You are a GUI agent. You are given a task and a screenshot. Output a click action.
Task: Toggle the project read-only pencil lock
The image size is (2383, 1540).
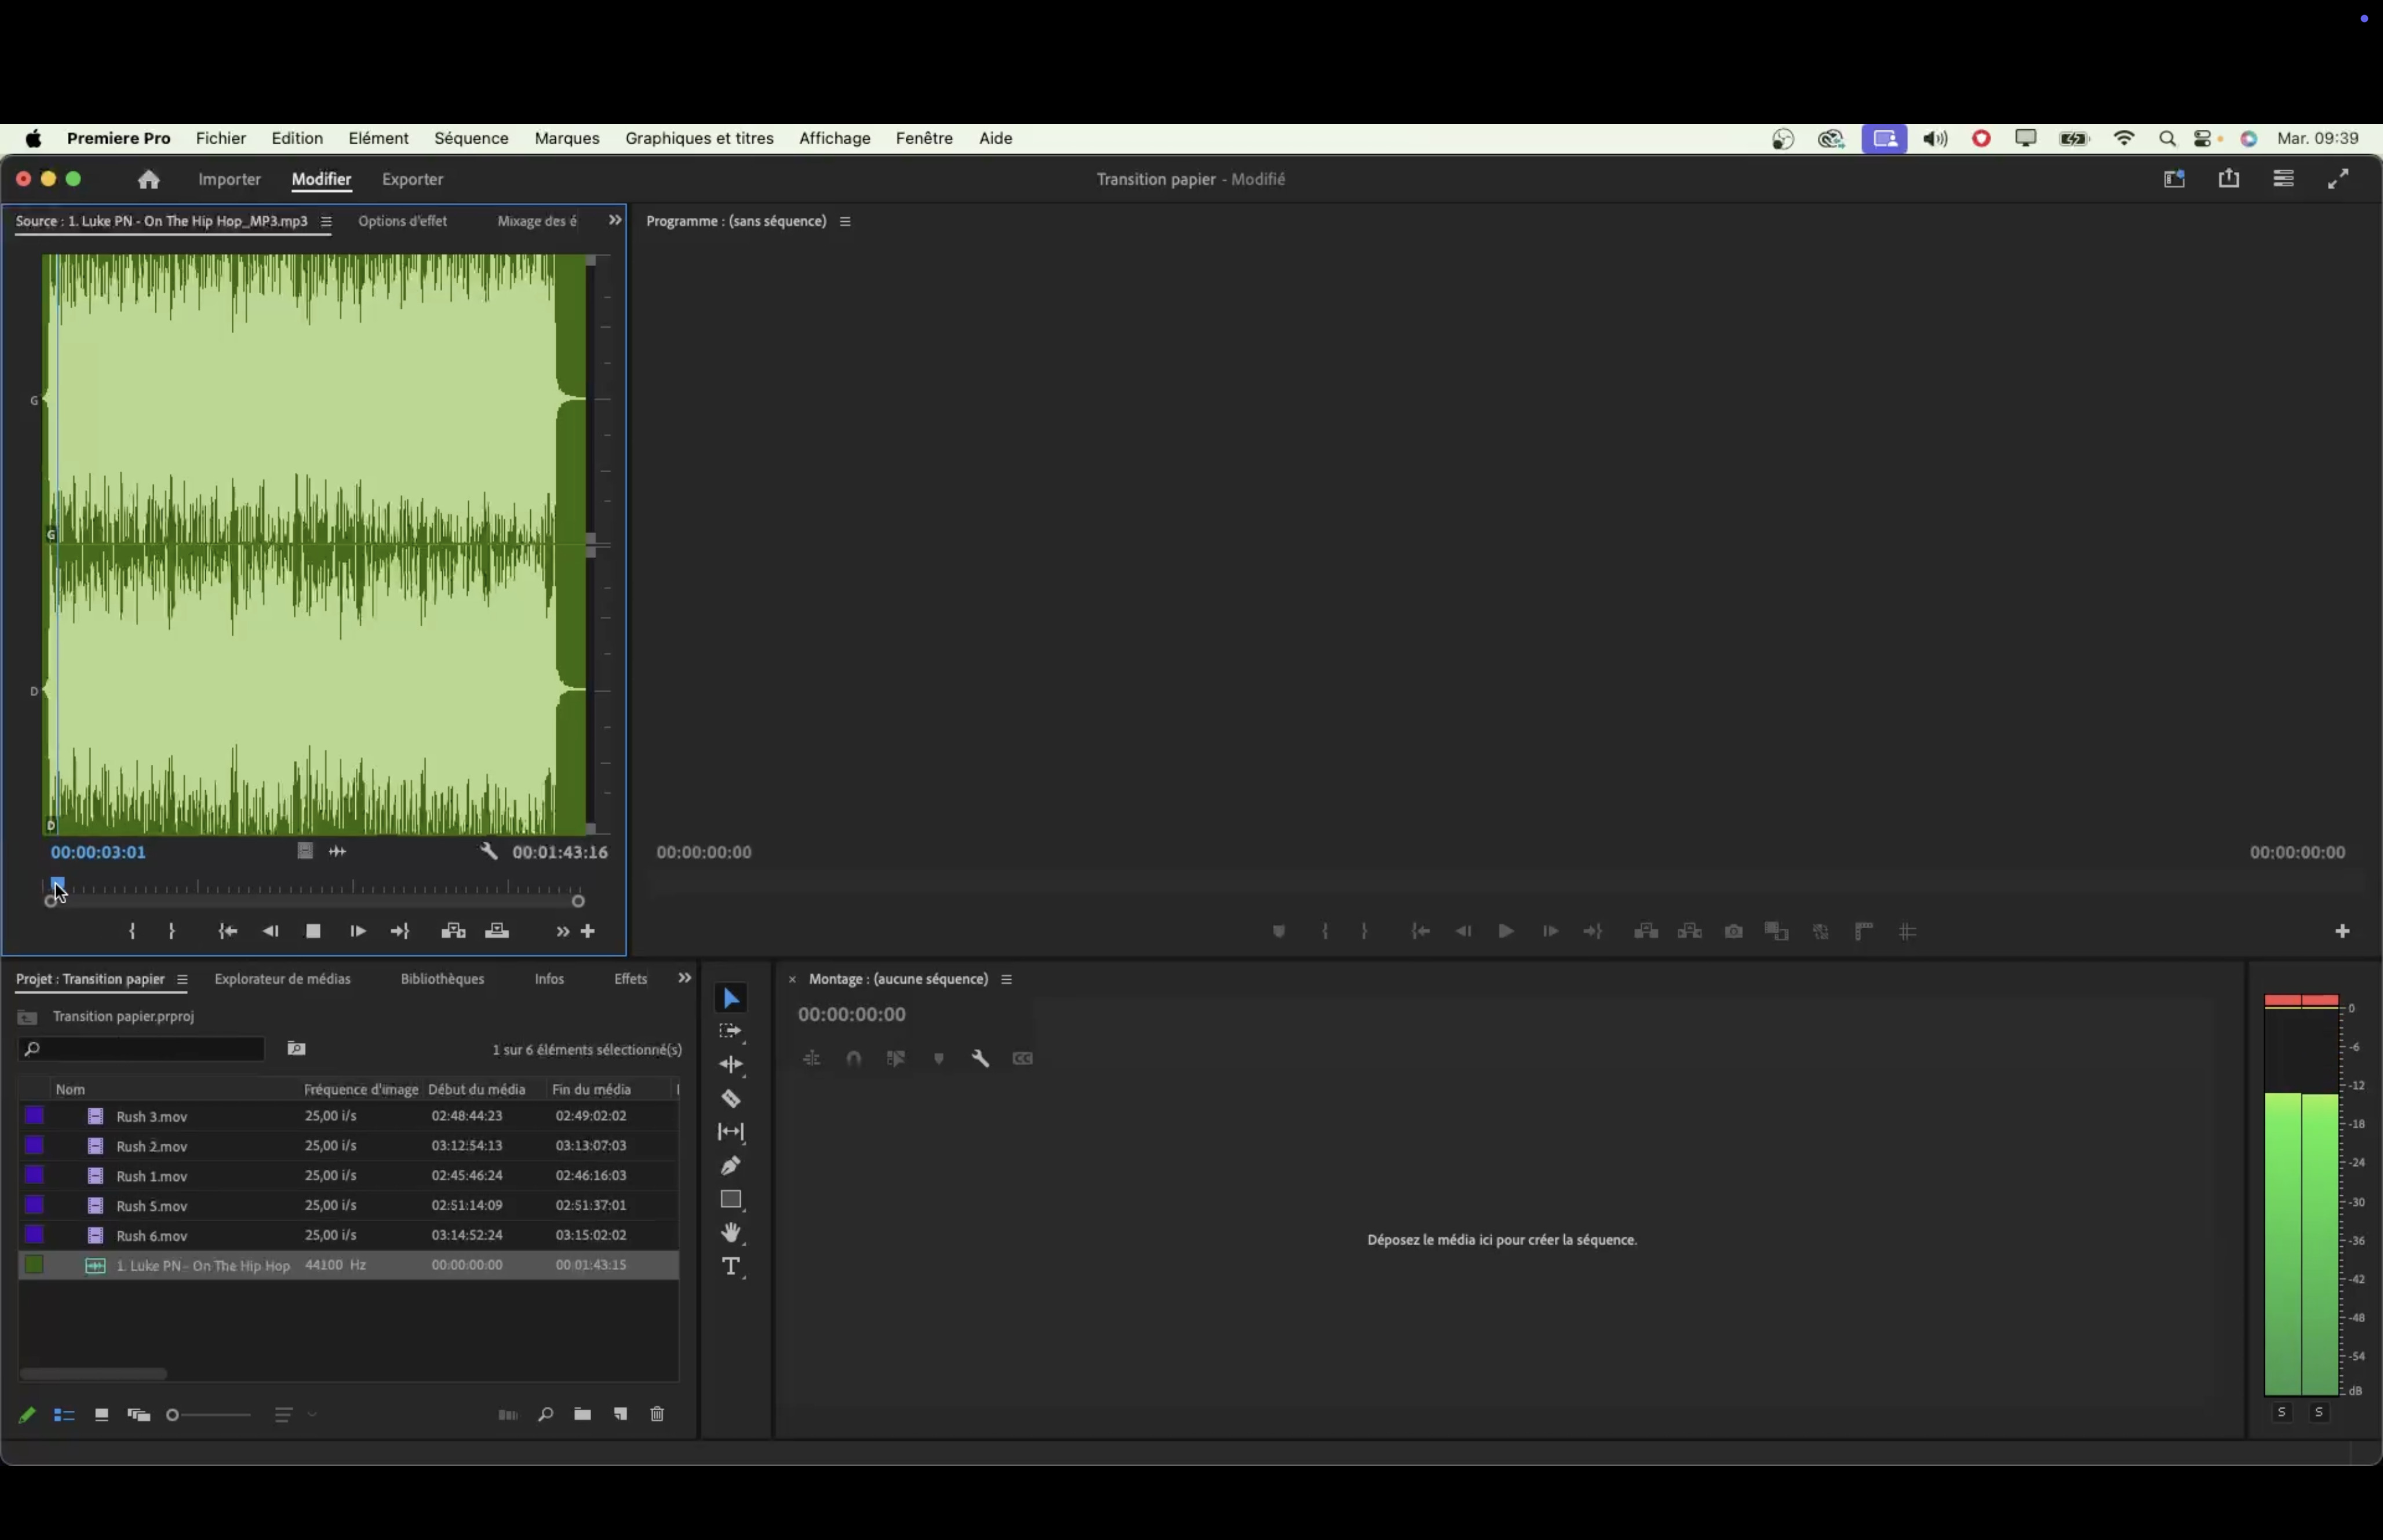tap(27, 1415)
